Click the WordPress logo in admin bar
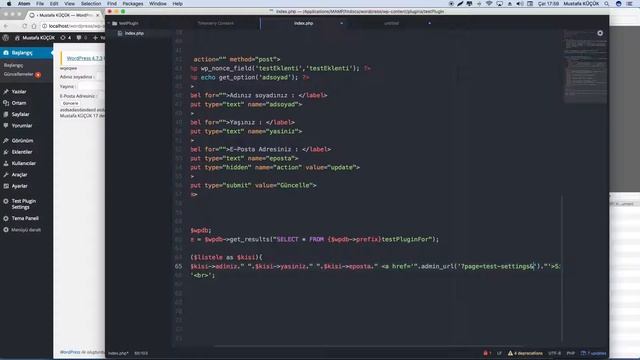This screenshot has width=640, height=360. point(6,38)
